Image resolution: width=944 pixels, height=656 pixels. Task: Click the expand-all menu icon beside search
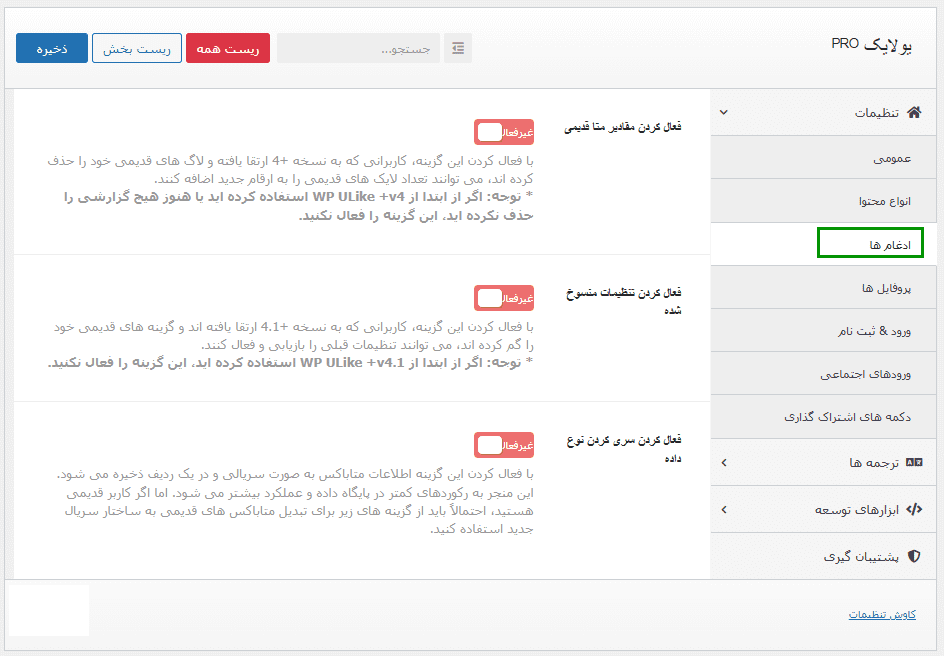point(458,48)
